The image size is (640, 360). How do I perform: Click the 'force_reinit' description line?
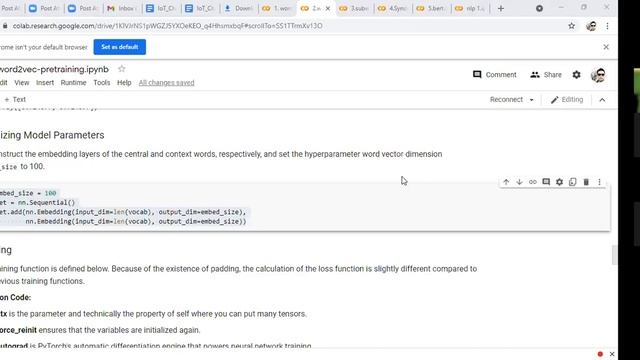coord(100,330)
